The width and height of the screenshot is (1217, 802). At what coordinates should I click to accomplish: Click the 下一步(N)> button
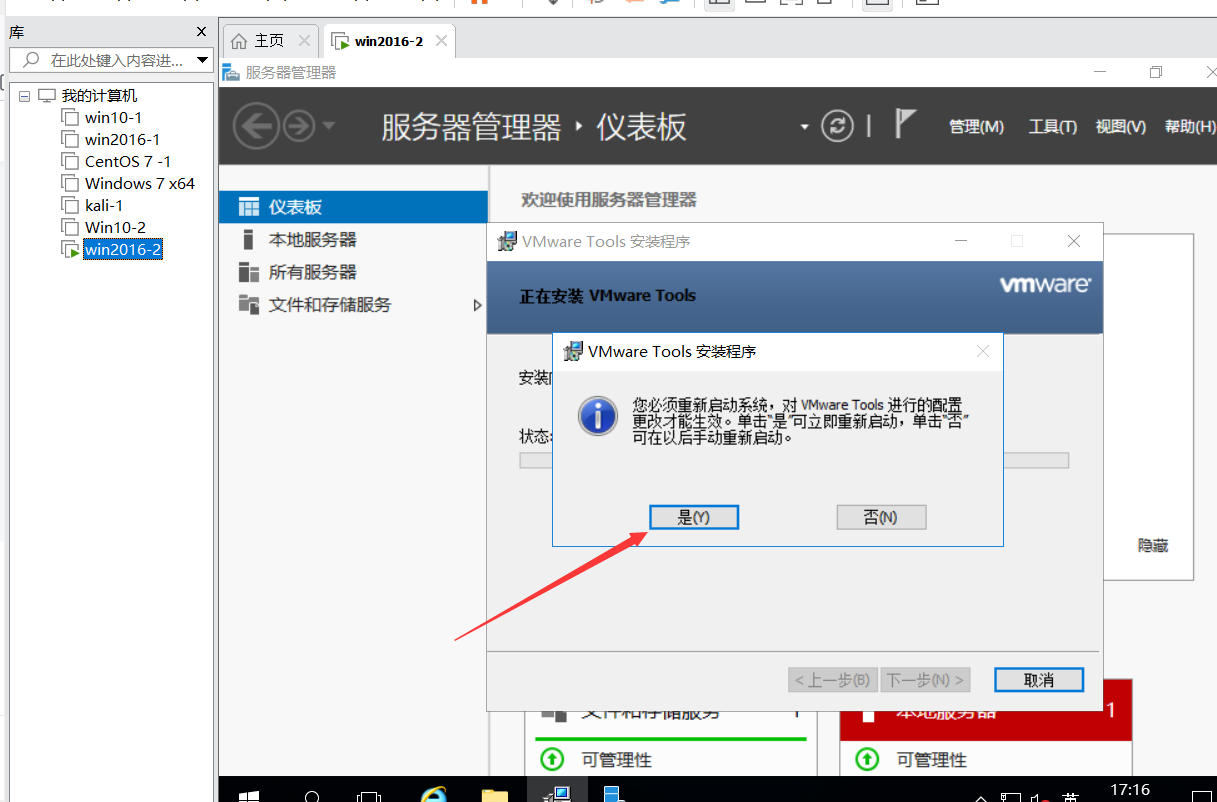coord(926,680)
